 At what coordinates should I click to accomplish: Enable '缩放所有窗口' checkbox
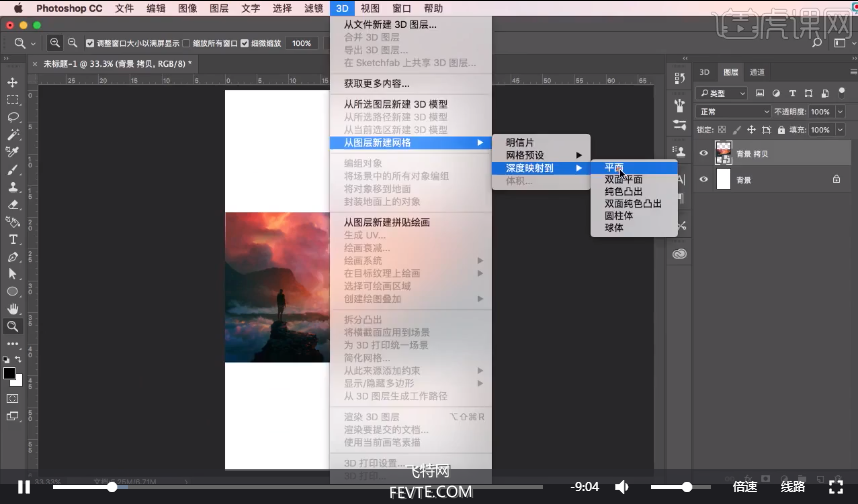coord(186,43)
